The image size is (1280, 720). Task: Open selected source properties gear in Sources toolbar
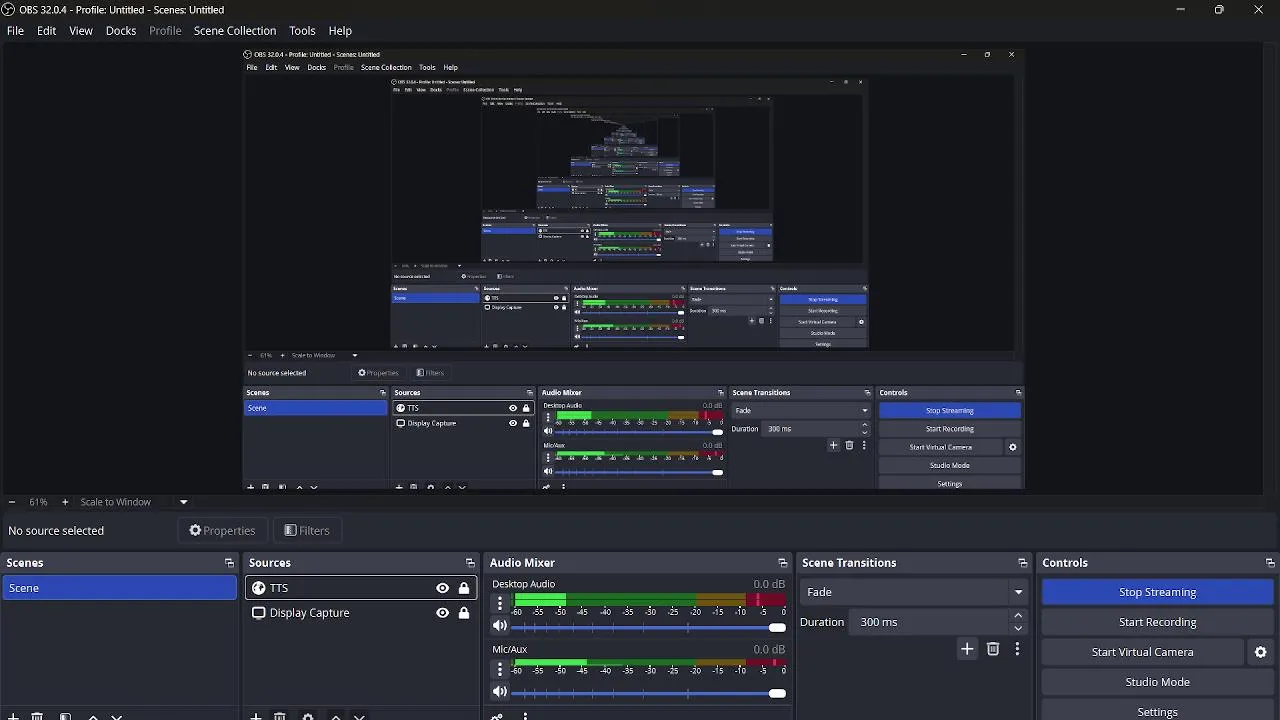coord(308,716)
